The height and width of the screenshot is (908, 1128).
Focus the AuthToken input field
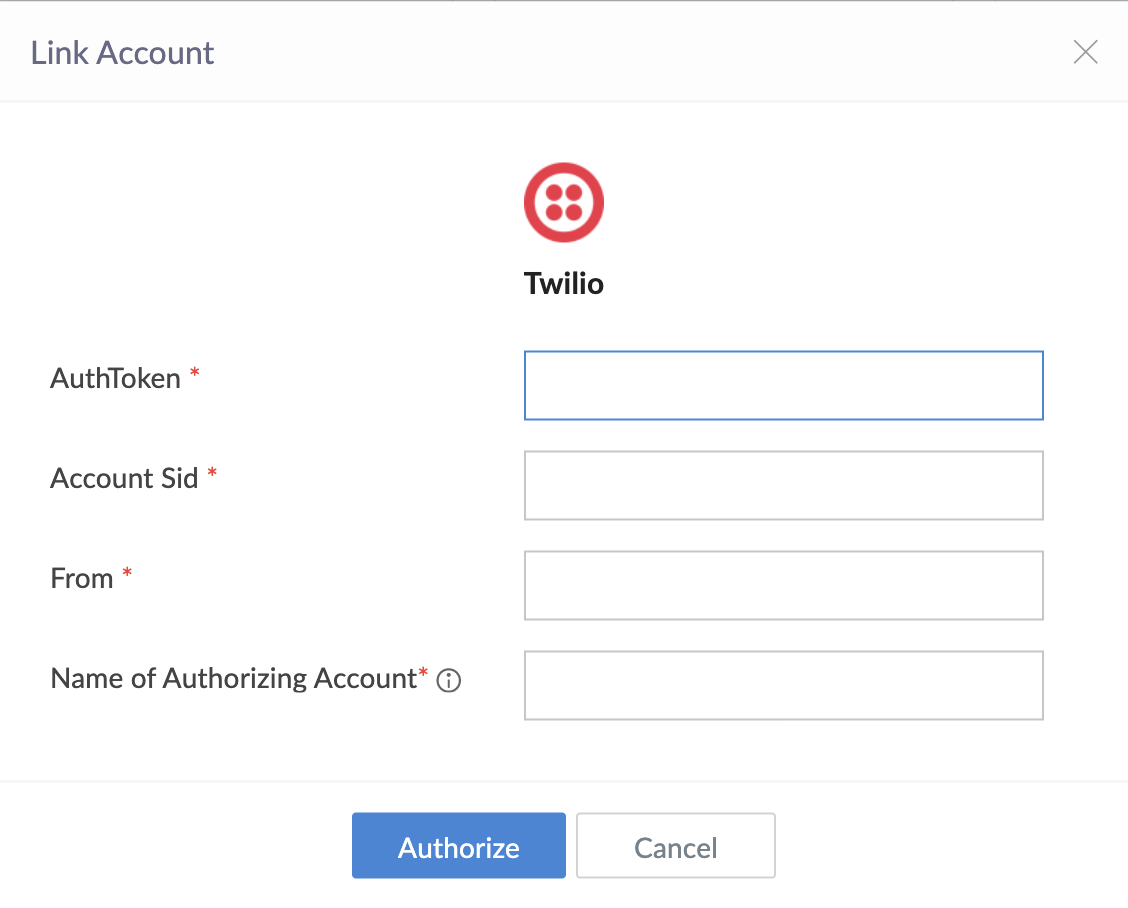click(x=783, y=385)
